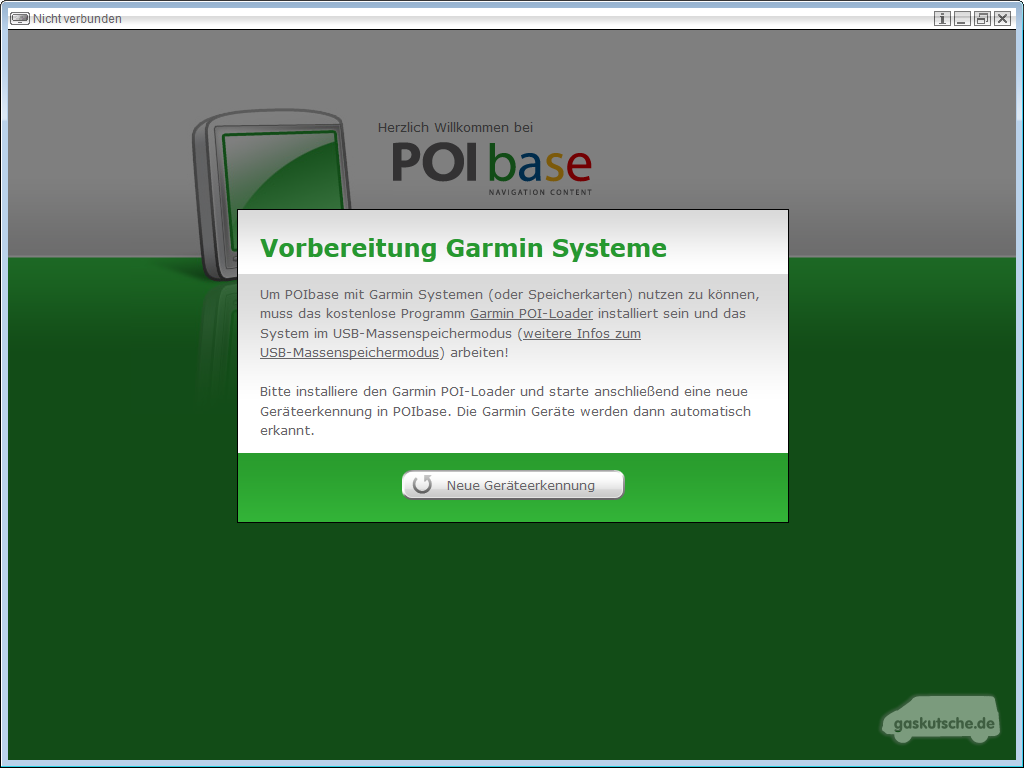The image size is (1024, 768).
Task: Open the Garmin POI-Loader link
Action: pyautogui.click(x=531, y=313)
